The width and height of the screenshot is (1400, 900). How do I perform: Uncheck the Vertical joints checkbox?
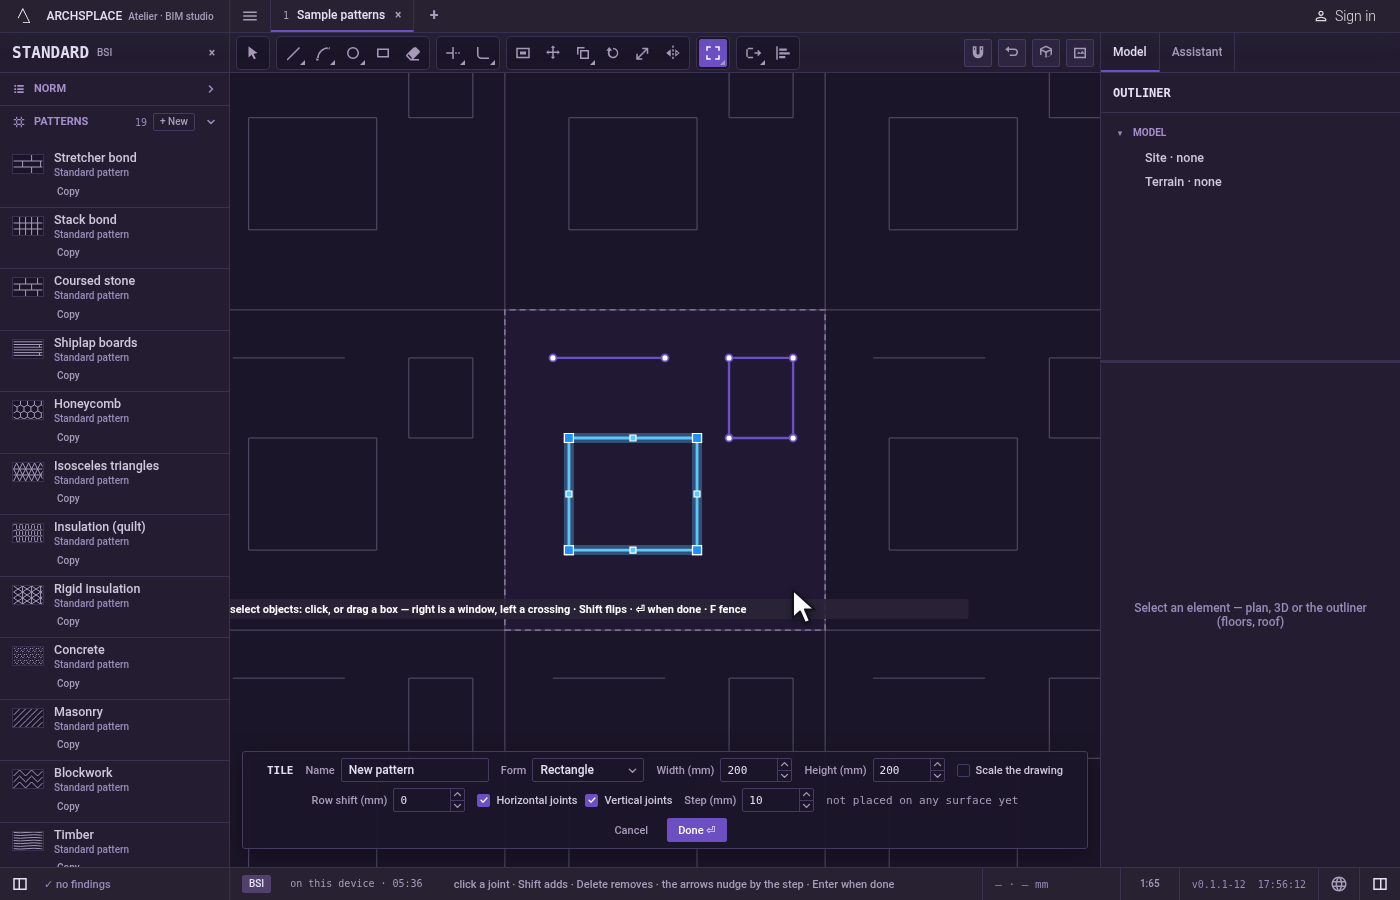coord(592,800)
